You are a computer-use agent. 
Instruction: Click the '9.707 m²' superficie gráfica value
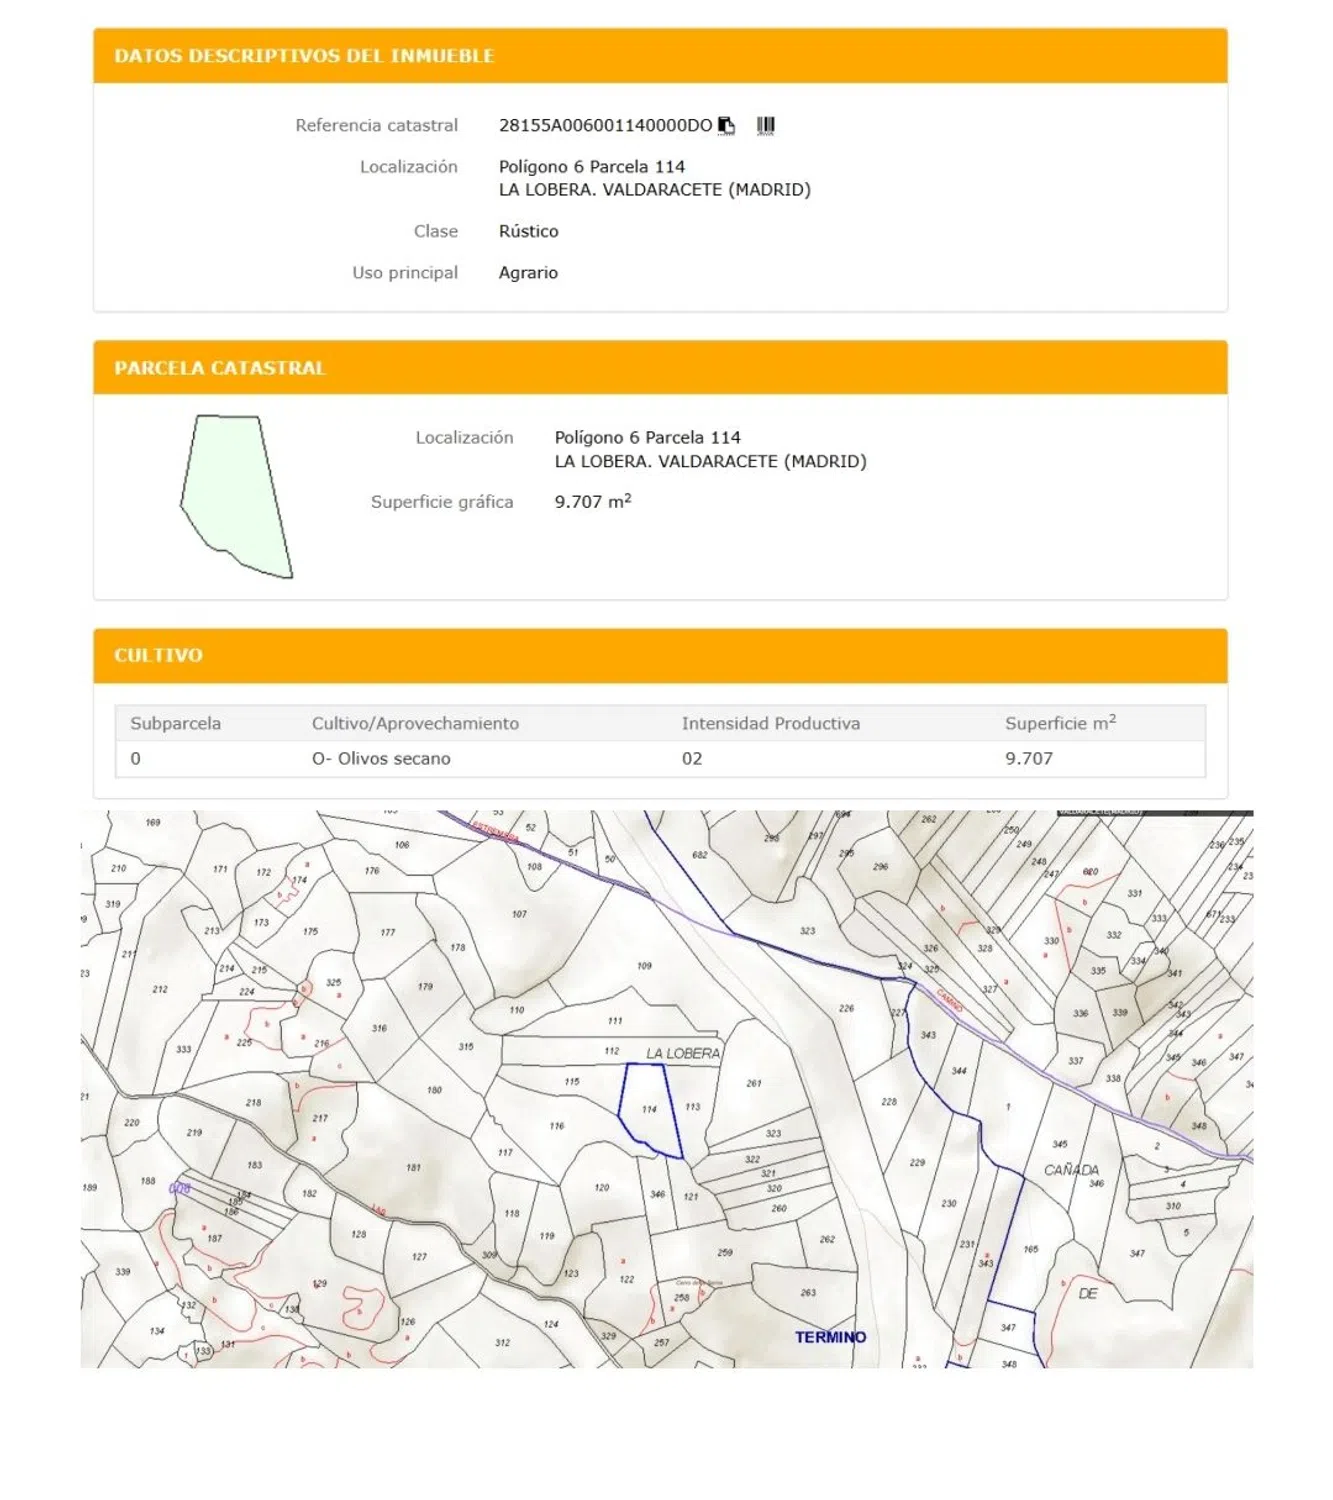[592, 502]
